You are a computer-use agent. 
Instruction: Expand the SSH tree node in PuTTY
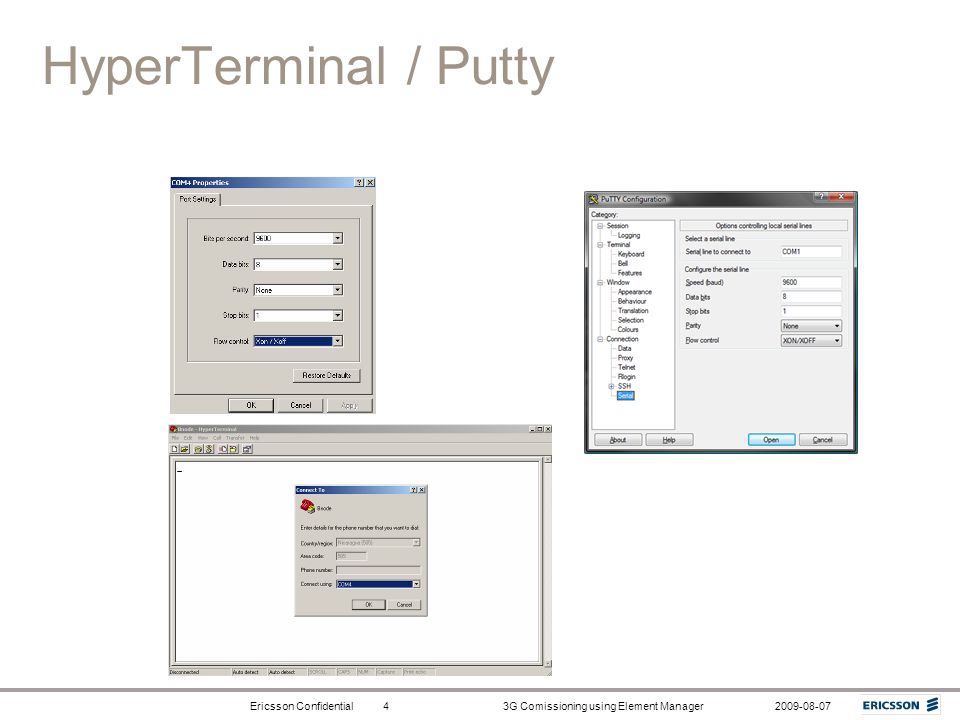click(x=611, y=386)
